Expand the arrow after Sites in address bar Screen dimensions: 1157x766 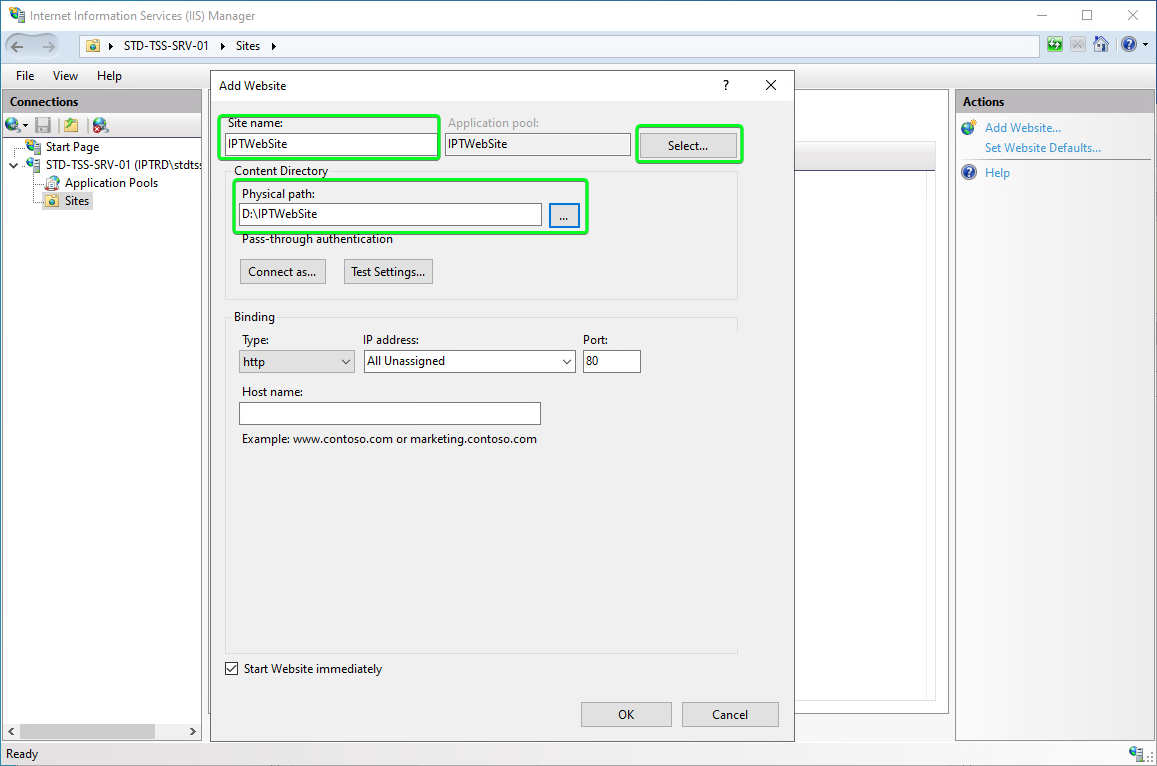pos(274,46)
